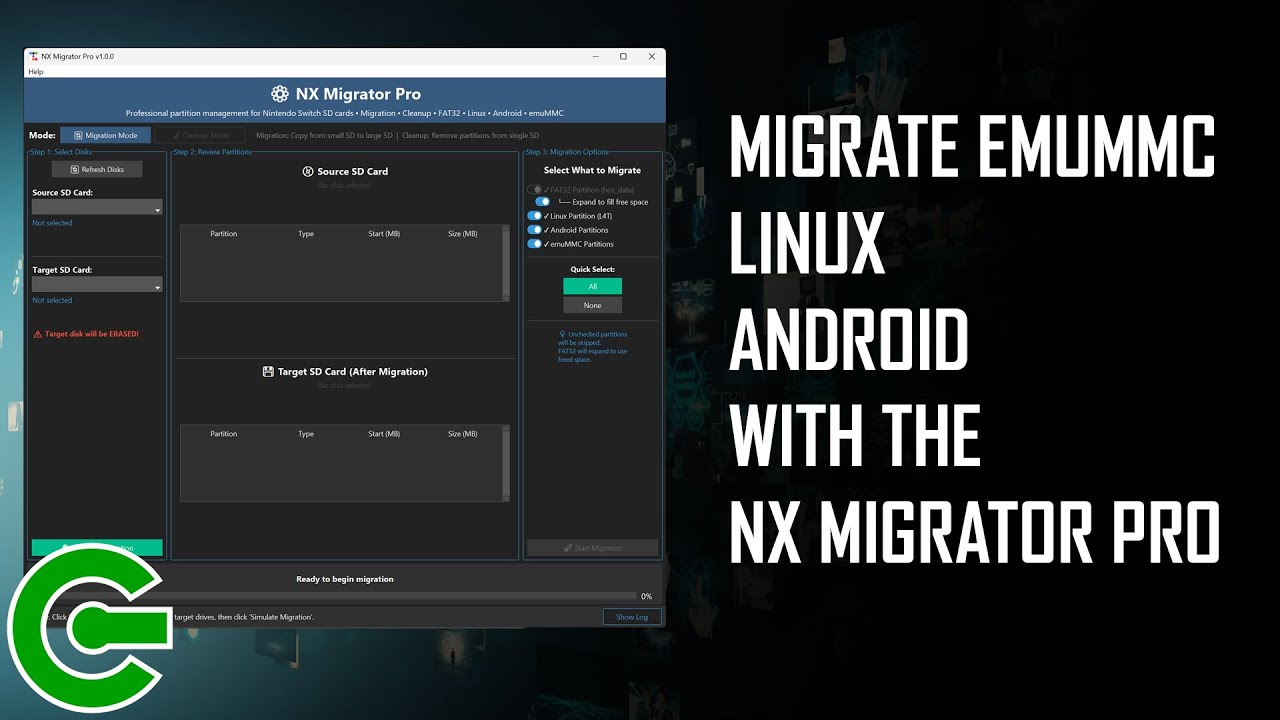Click 'Ready to begin migration' status text

pyautogui.click(x=345, y=579)
